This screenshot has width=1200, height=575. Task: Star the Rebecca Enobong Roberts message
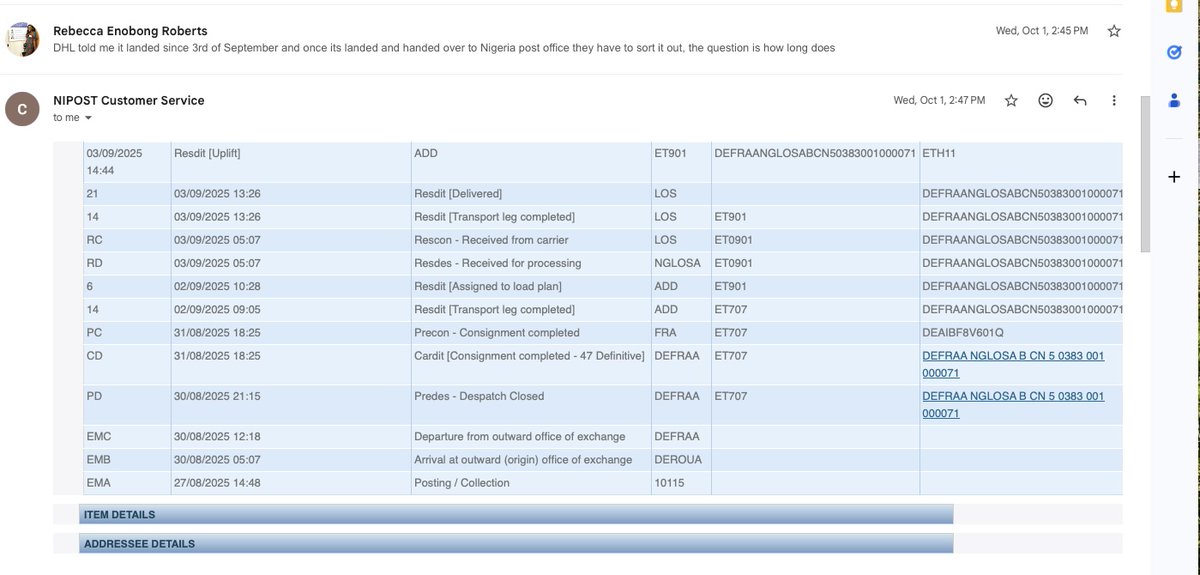click(1114, 31)
